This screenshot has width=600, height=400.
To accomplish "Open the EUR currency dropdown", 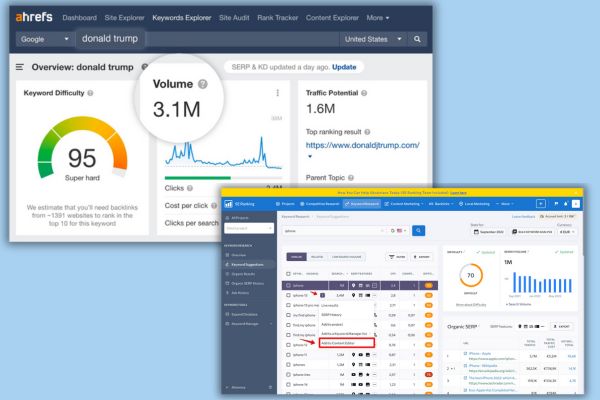I will [567, 232].
